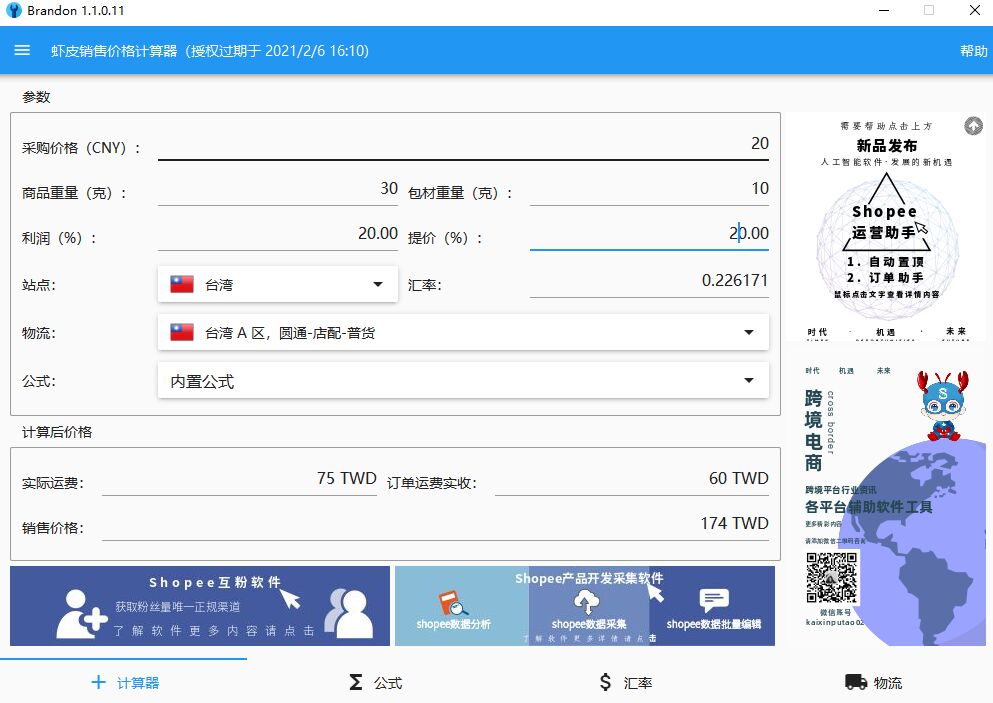This screenshot has width=993, height=703.
Task: Open the Shopee互粉软件 banner
Action: tap(200, 606)
